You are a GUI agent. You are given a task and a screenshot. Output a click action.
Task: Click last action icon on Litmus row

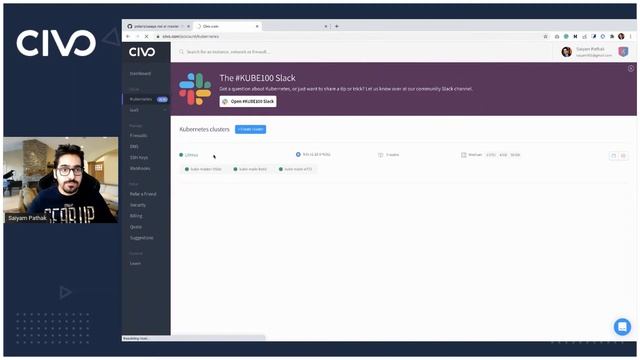click(x=623, y=156)
